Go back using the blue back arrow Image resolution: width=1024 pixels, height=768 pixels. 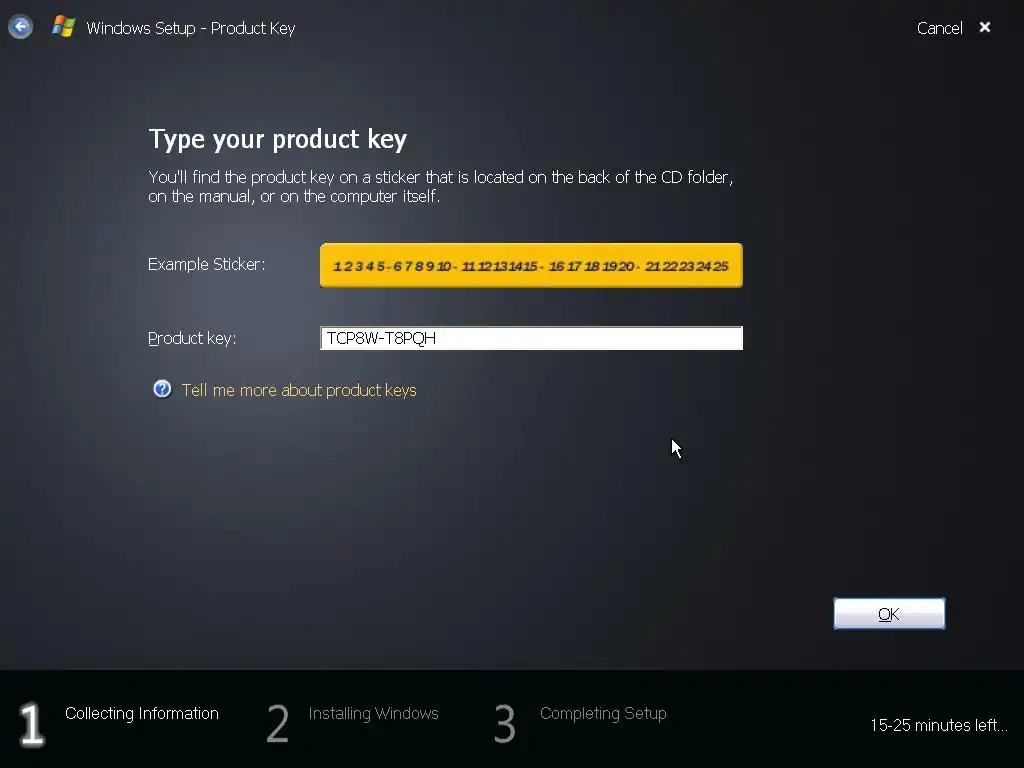20,27
